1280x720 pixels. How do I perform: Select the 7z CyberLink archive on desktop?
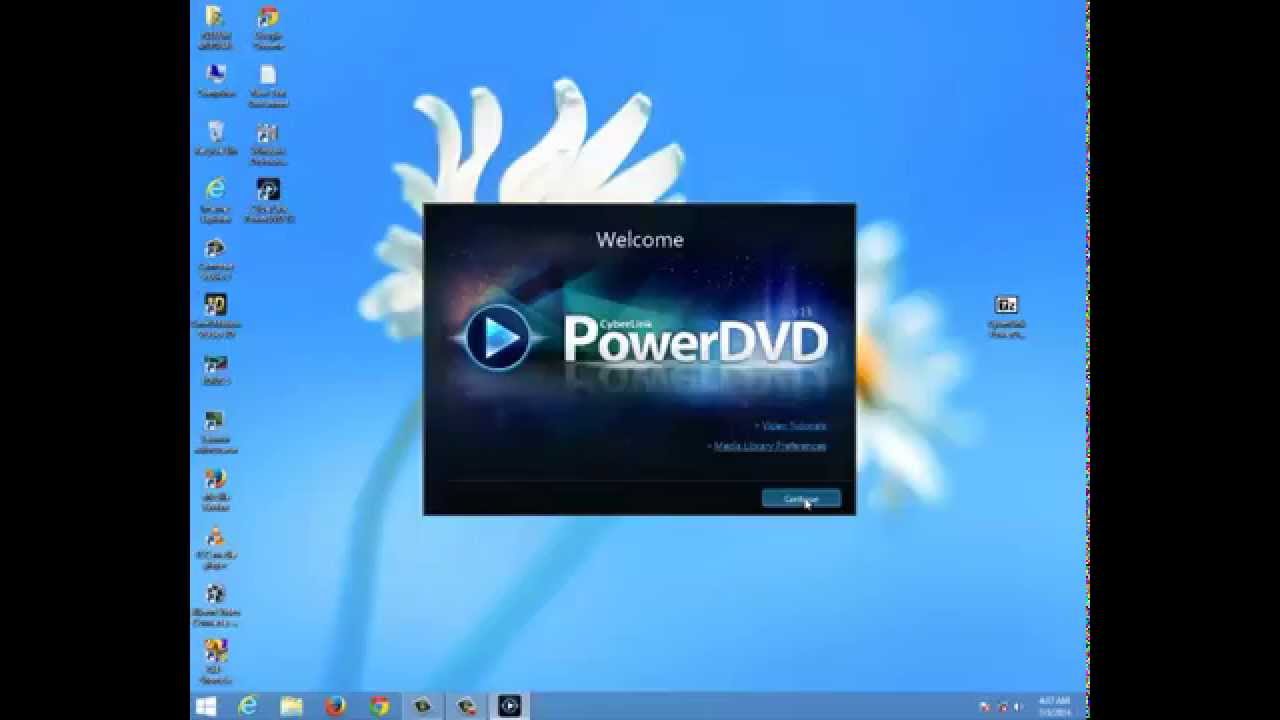1006,316
